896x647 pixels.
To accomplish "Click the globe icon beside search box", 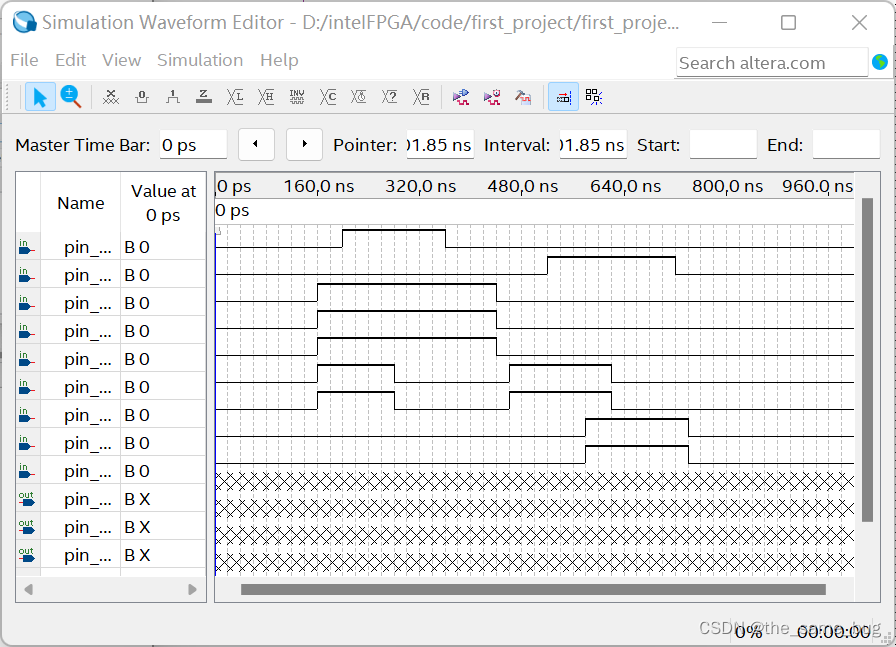I will [880, 62].
